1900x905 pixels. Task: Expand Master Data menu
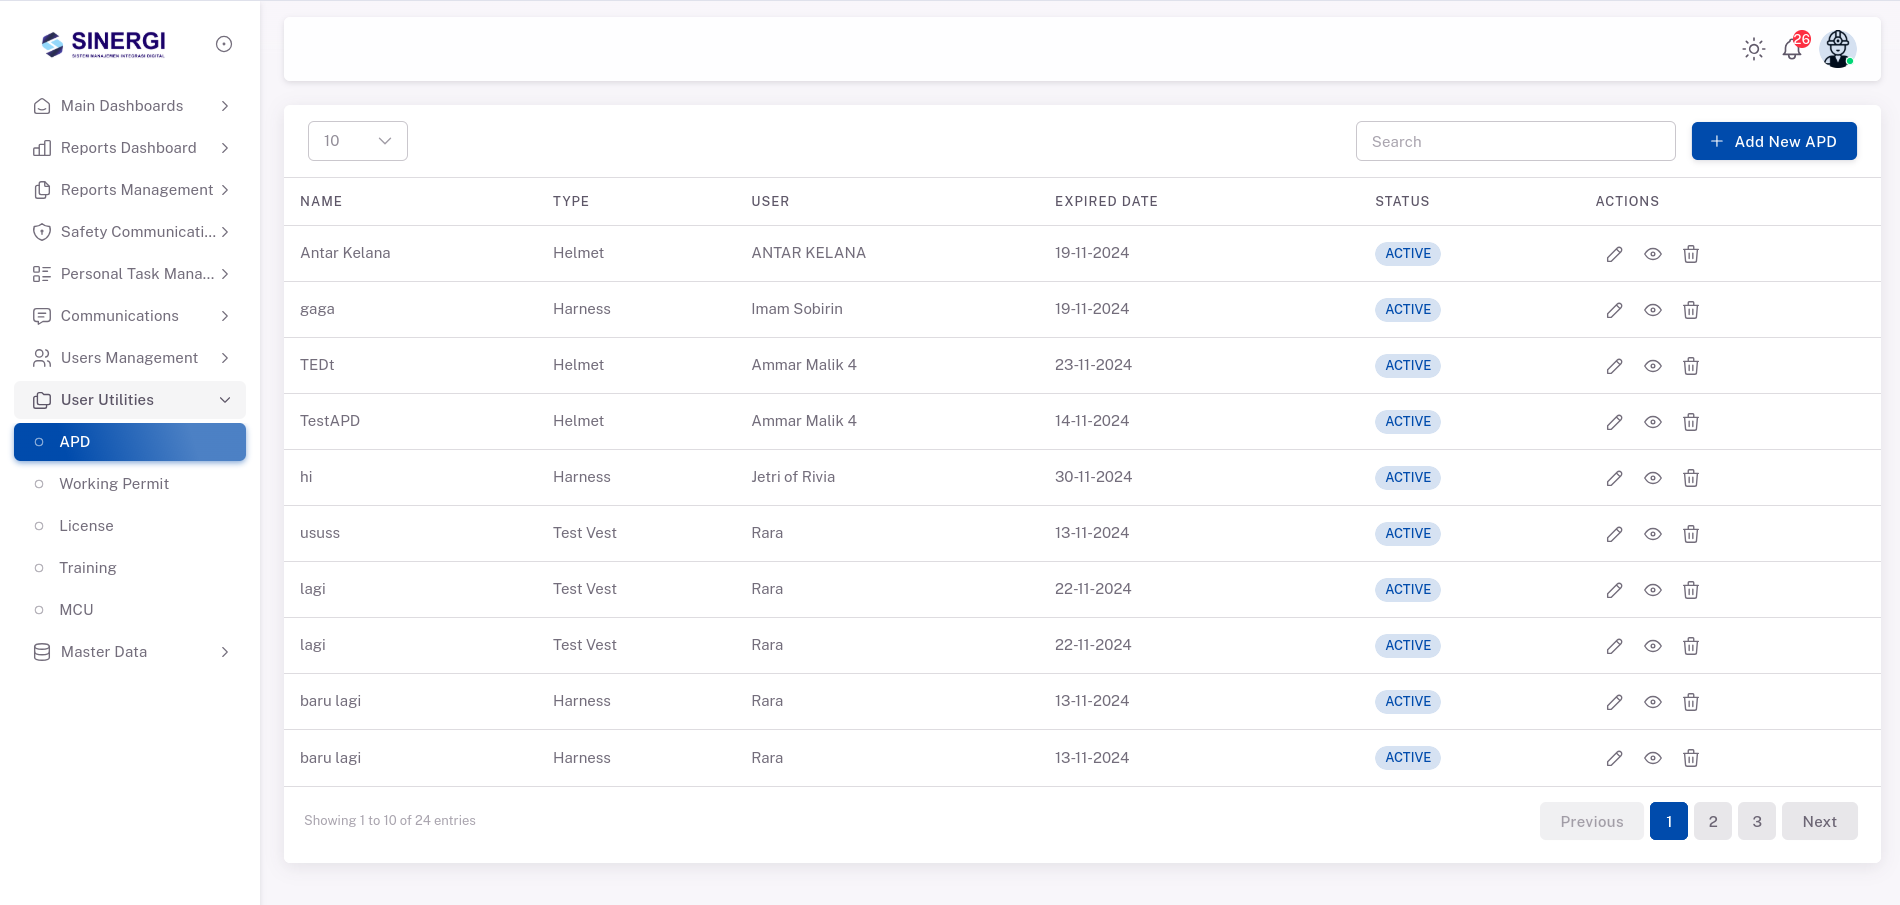click(x=131, y=652)
